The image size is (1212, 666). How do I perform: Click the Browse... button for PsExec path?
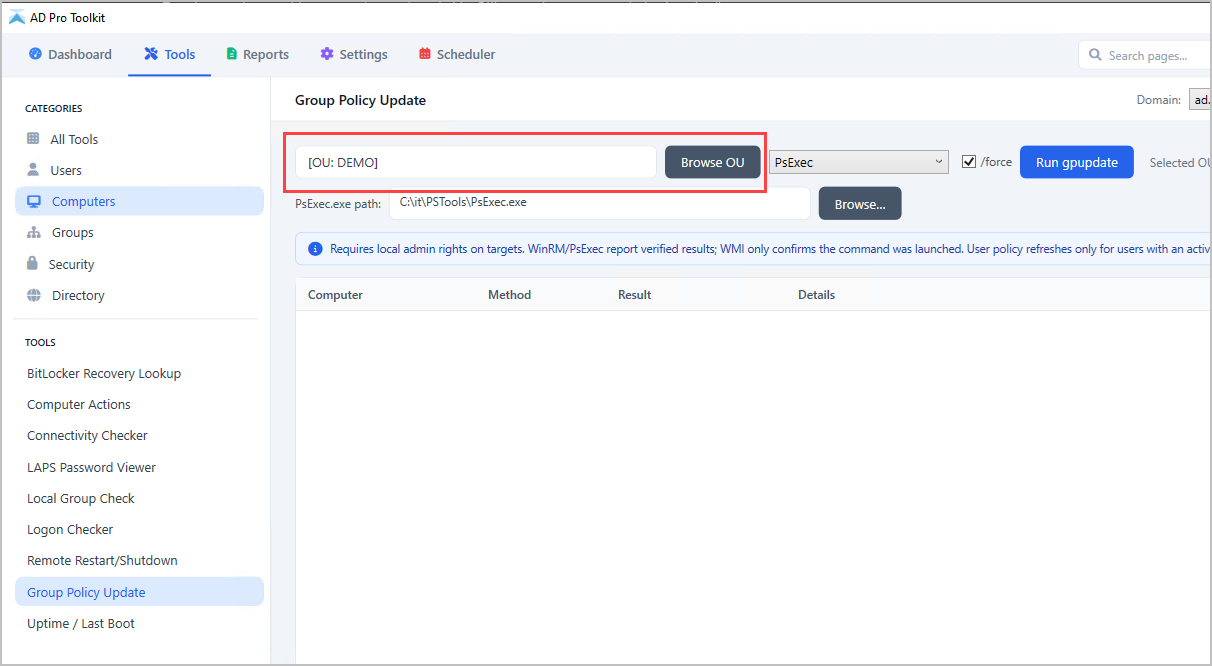860,203
